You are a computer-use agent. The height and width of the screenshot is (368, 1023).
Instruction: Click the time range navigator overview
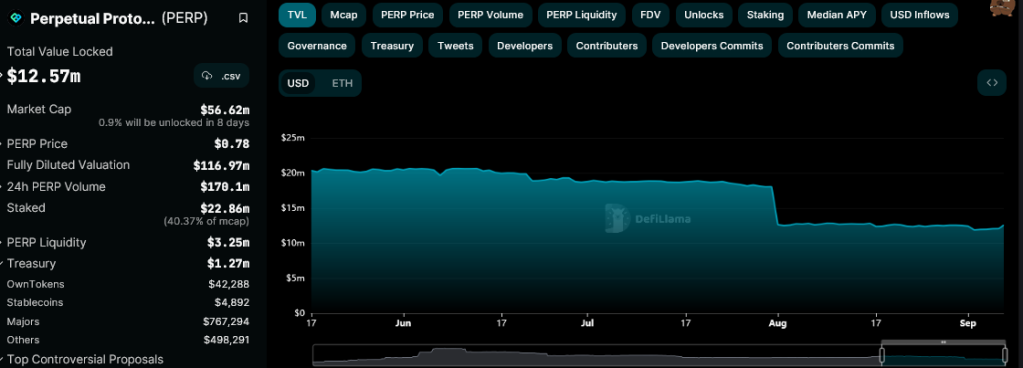point(660,355)
